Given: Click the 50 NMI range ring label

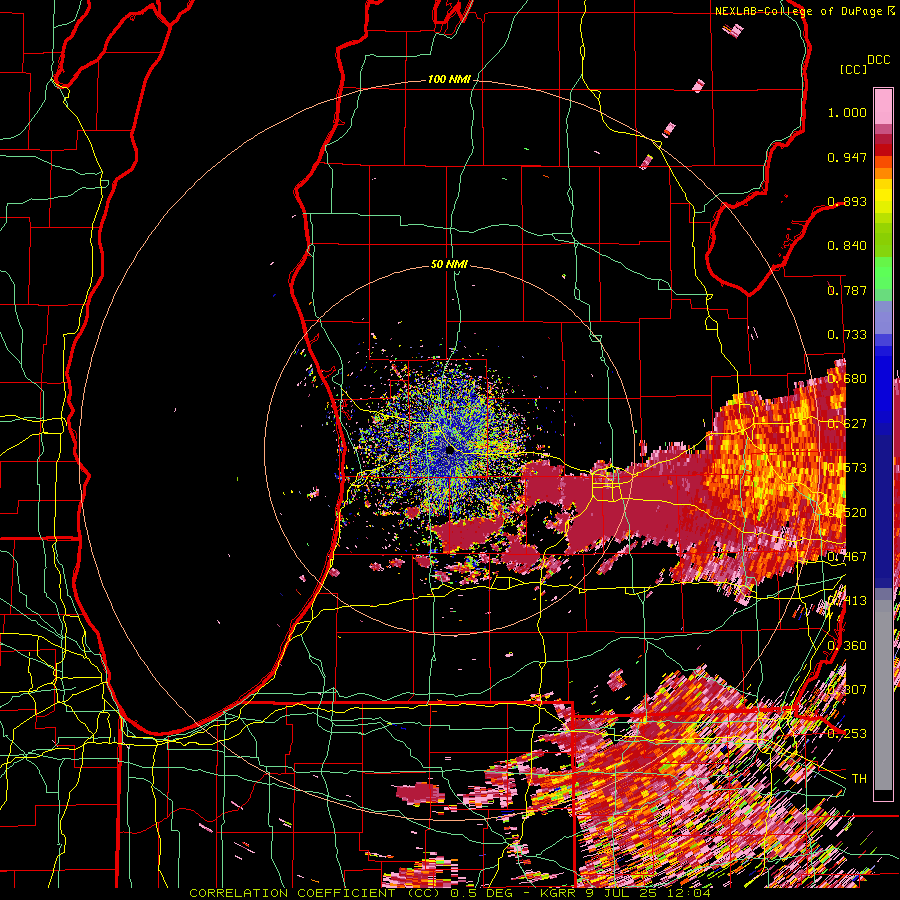Looking at the screenshot, I should click(449, 264).
